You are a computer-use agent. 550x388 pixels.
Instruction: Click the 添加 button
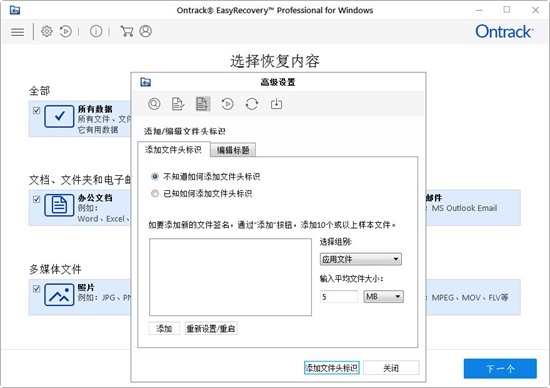tap(164, 329)
